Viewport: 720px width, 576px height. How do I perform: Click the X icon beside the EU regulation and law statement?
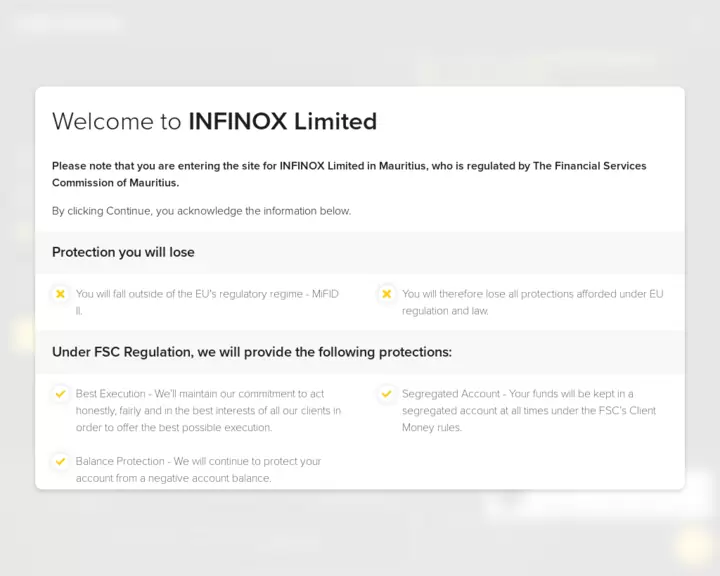click(x=386, y=294)
